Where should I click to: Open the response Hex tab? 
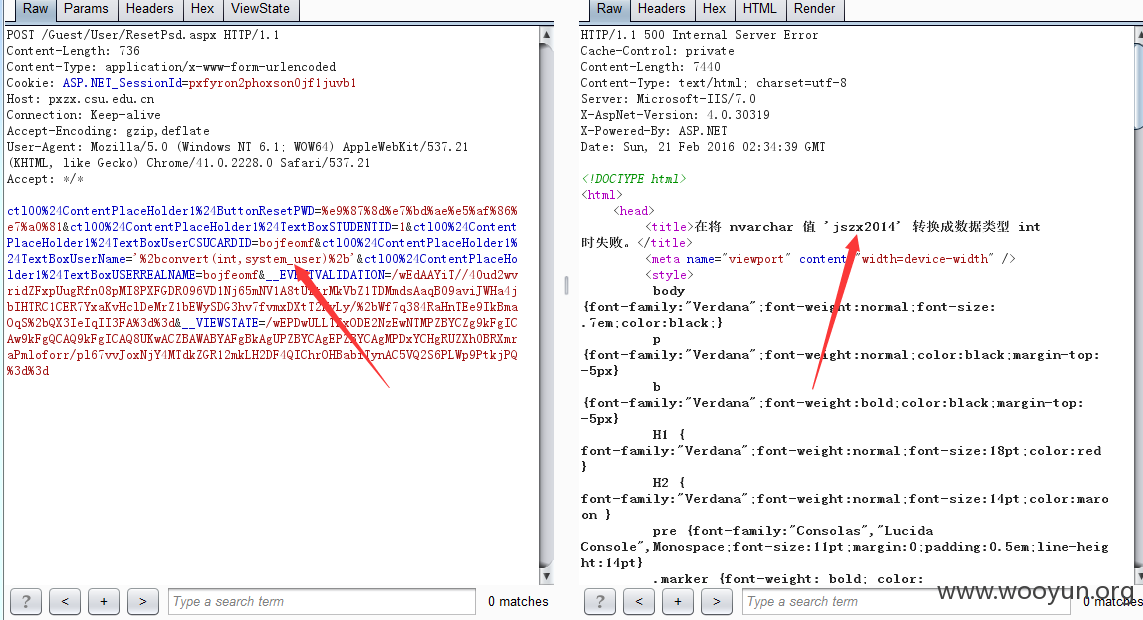714,9
